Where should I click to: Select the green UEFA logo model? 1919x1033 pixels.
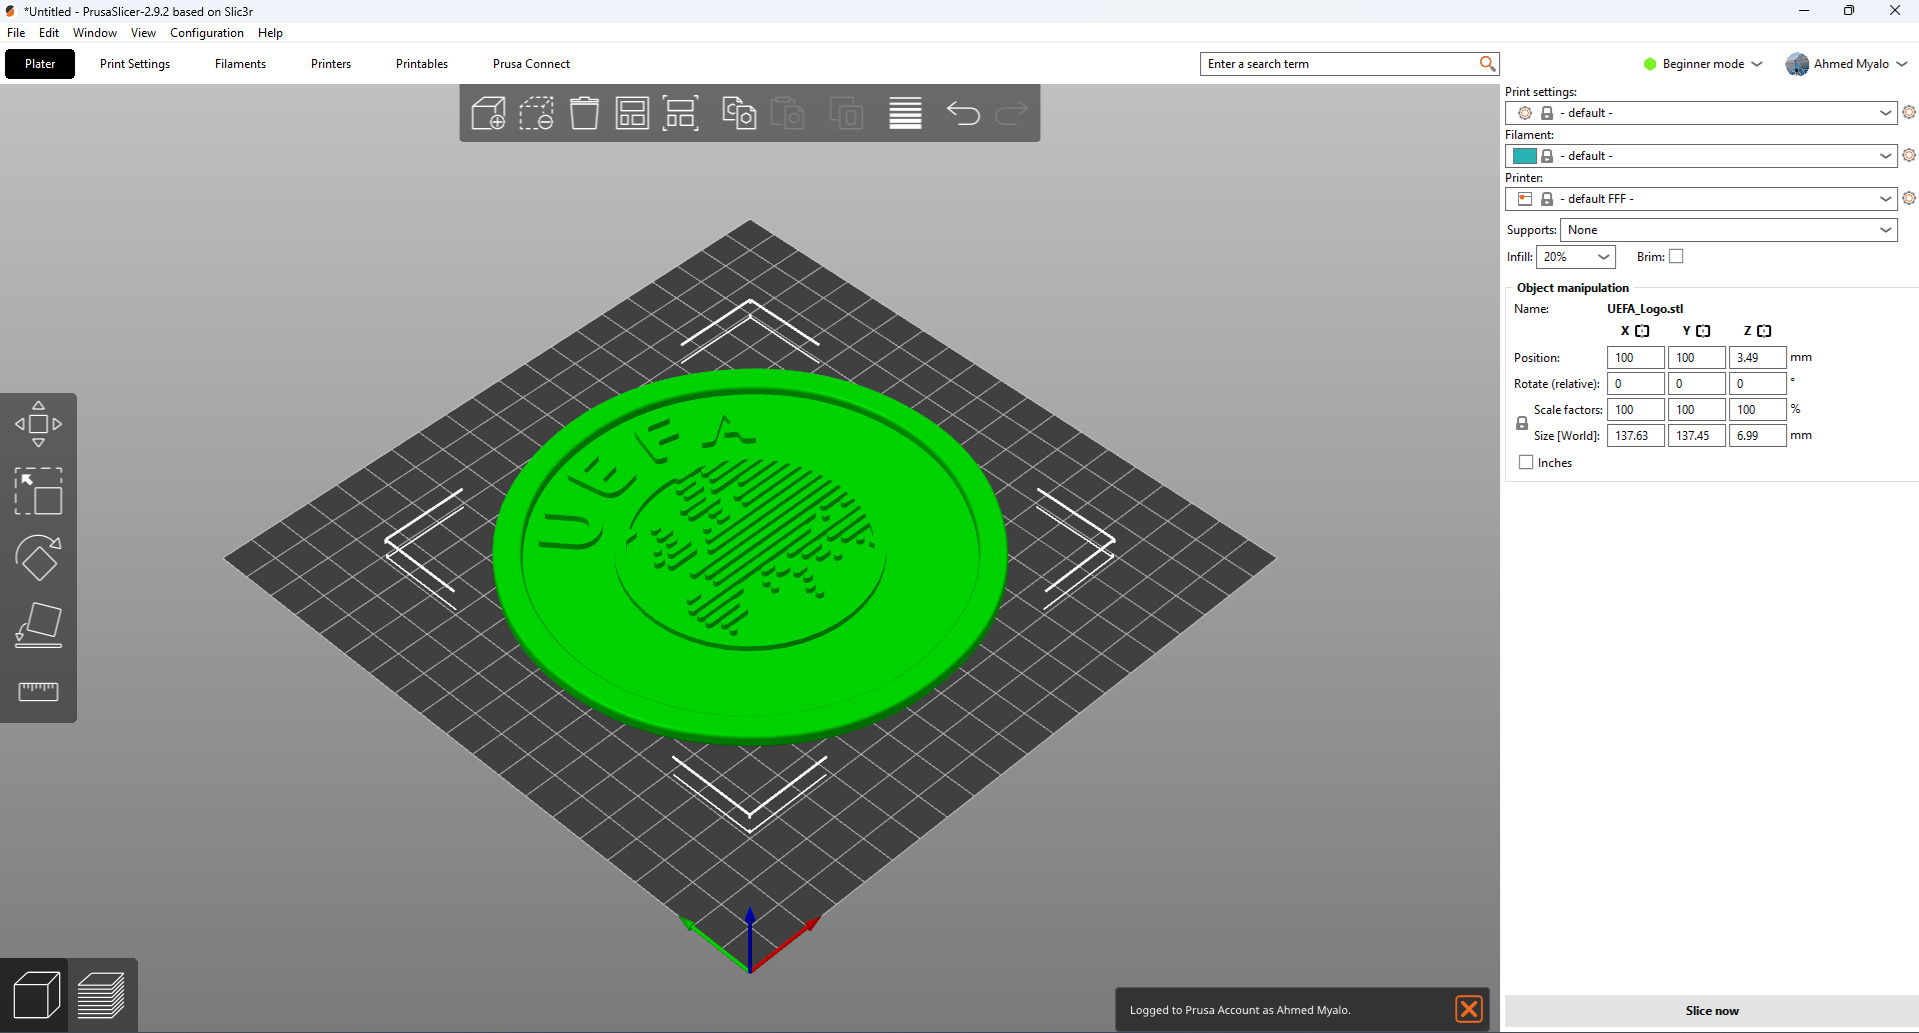coord(750,555)
